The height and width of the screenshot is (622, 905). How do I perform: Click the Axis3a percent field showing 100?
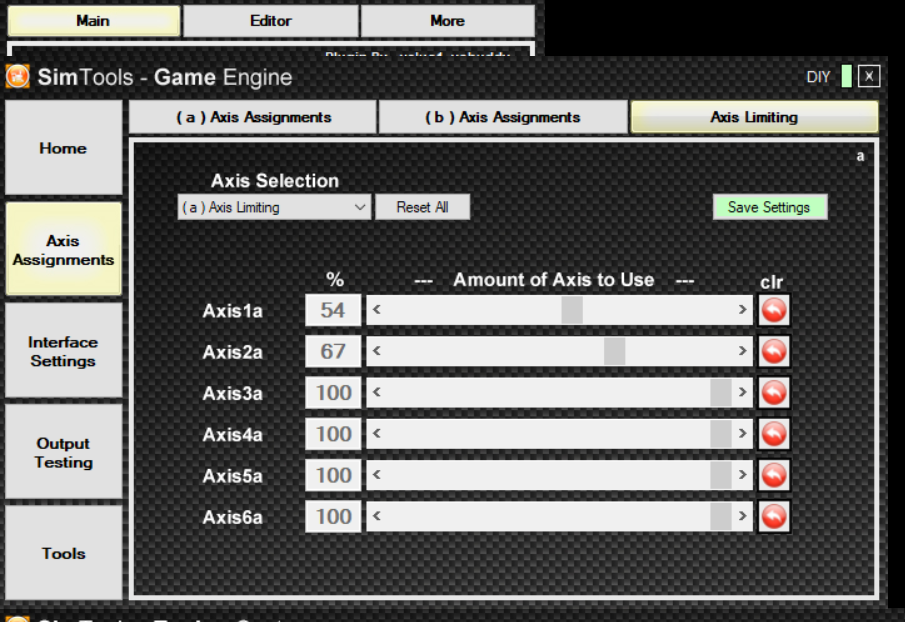pos(333,392)
